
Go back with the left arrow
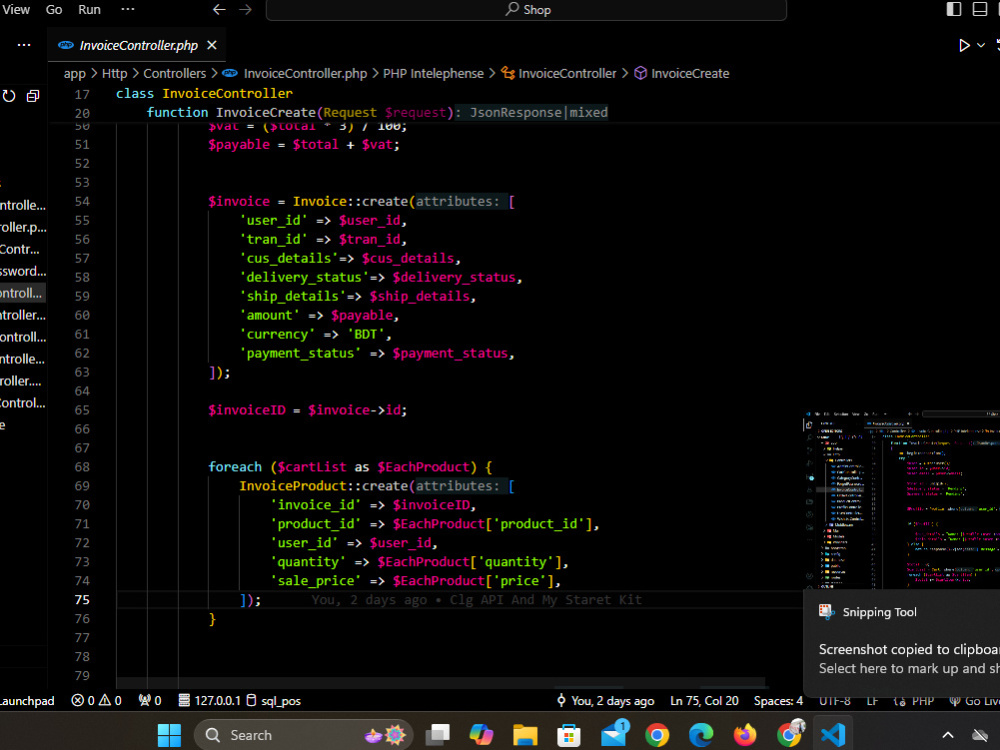click(x=219, y=10)
